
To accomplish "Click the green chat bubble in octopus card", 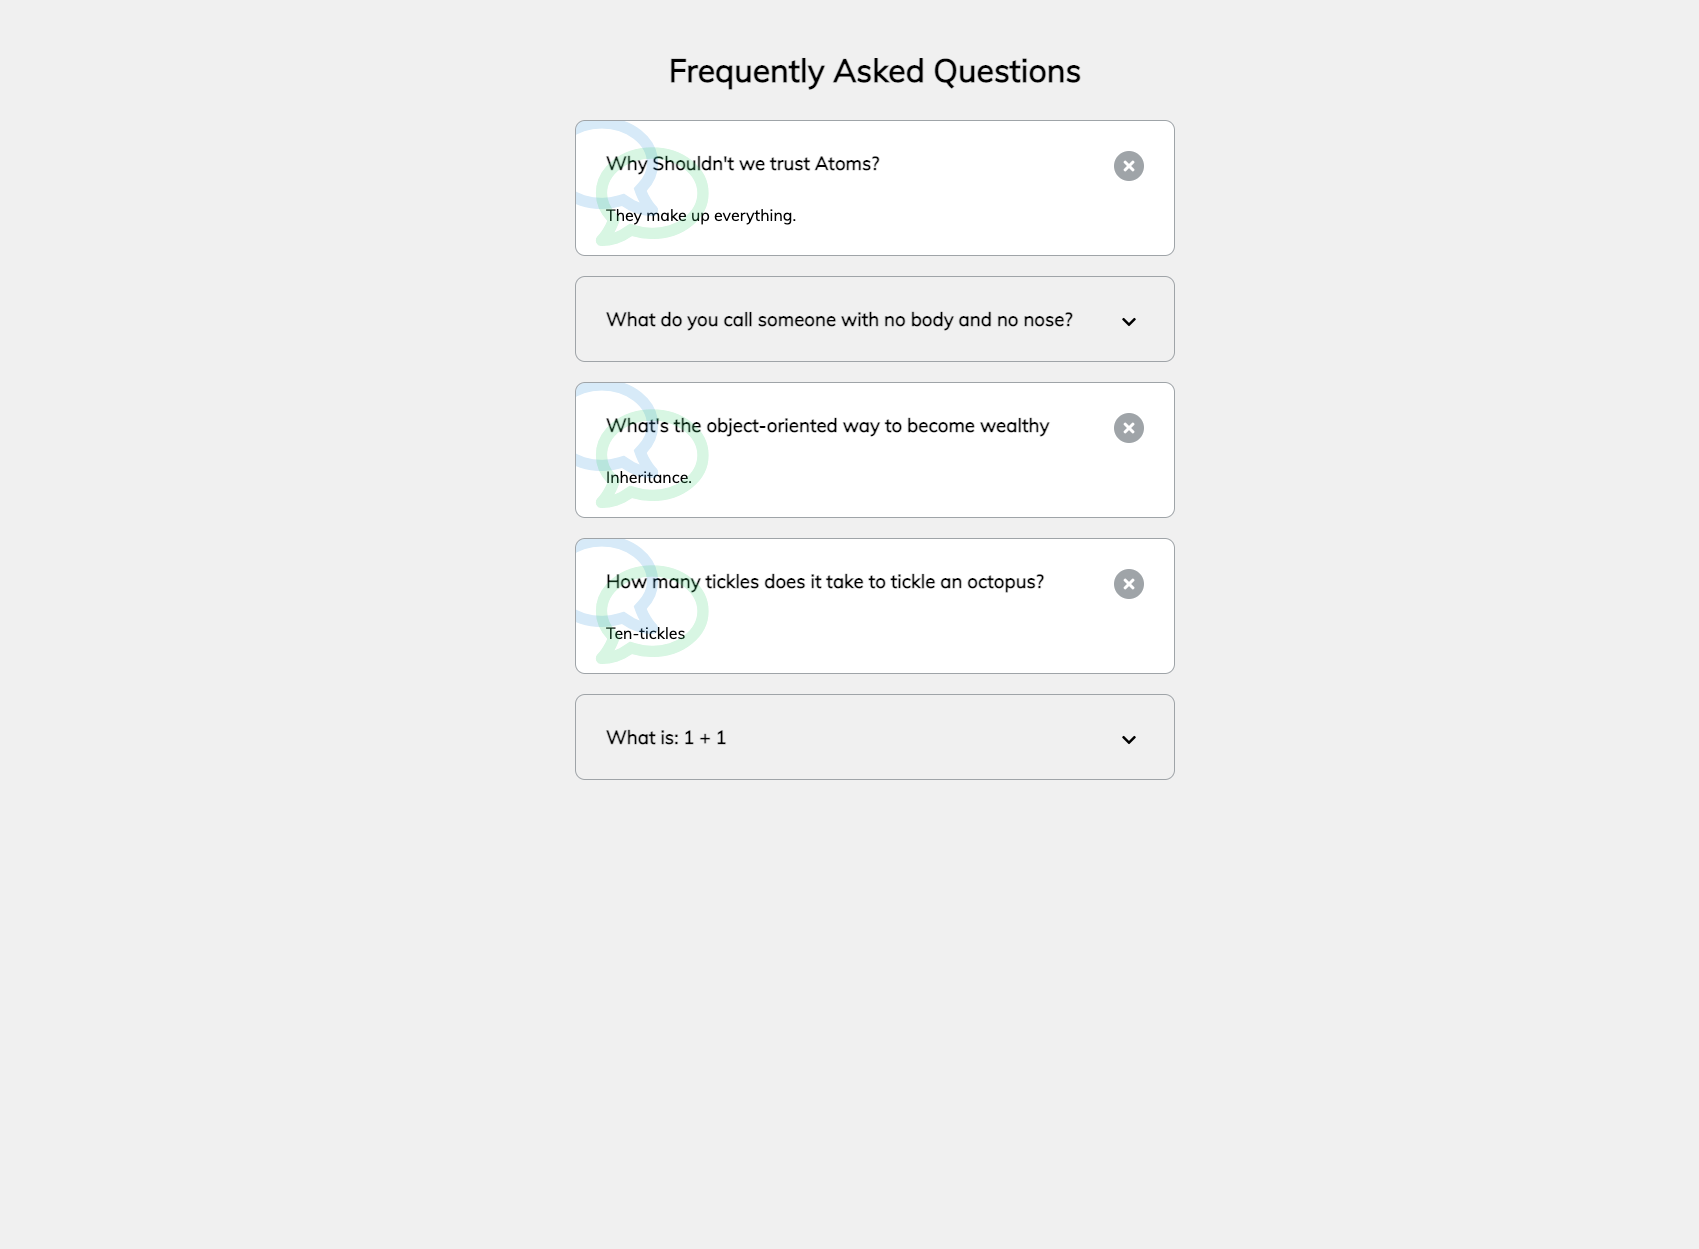I will pyautogui.click(x=652, y=614).
